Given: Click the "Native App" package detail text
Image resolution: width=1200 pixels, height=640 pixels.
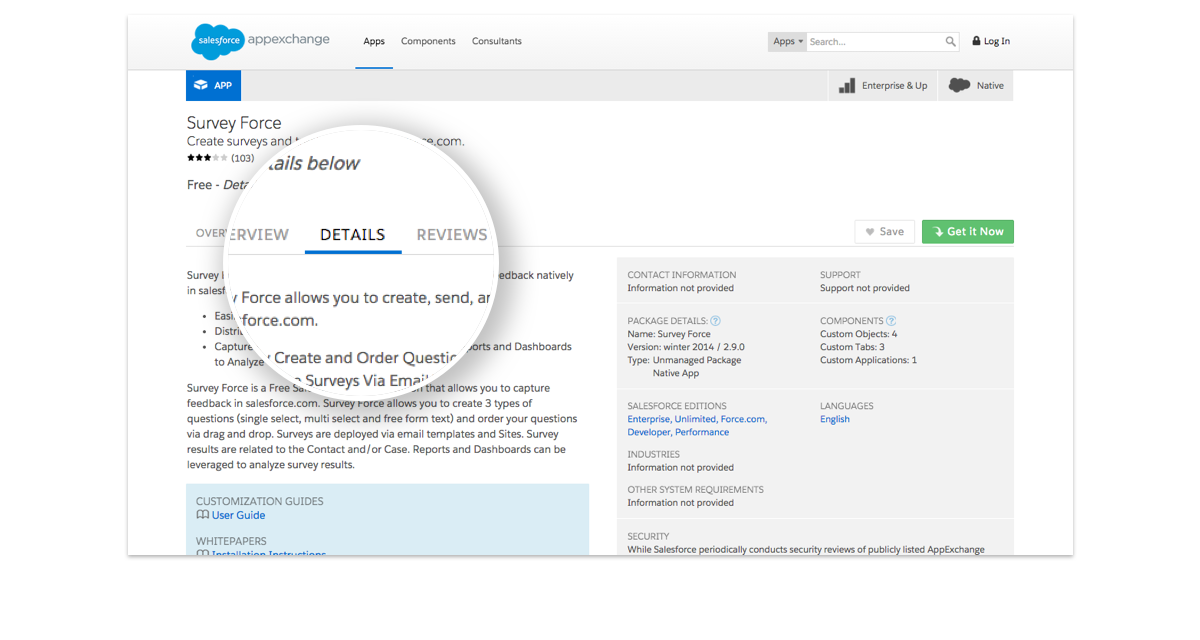Looking at the screenshot, I should pyautogui.click(x=676, y=373).
